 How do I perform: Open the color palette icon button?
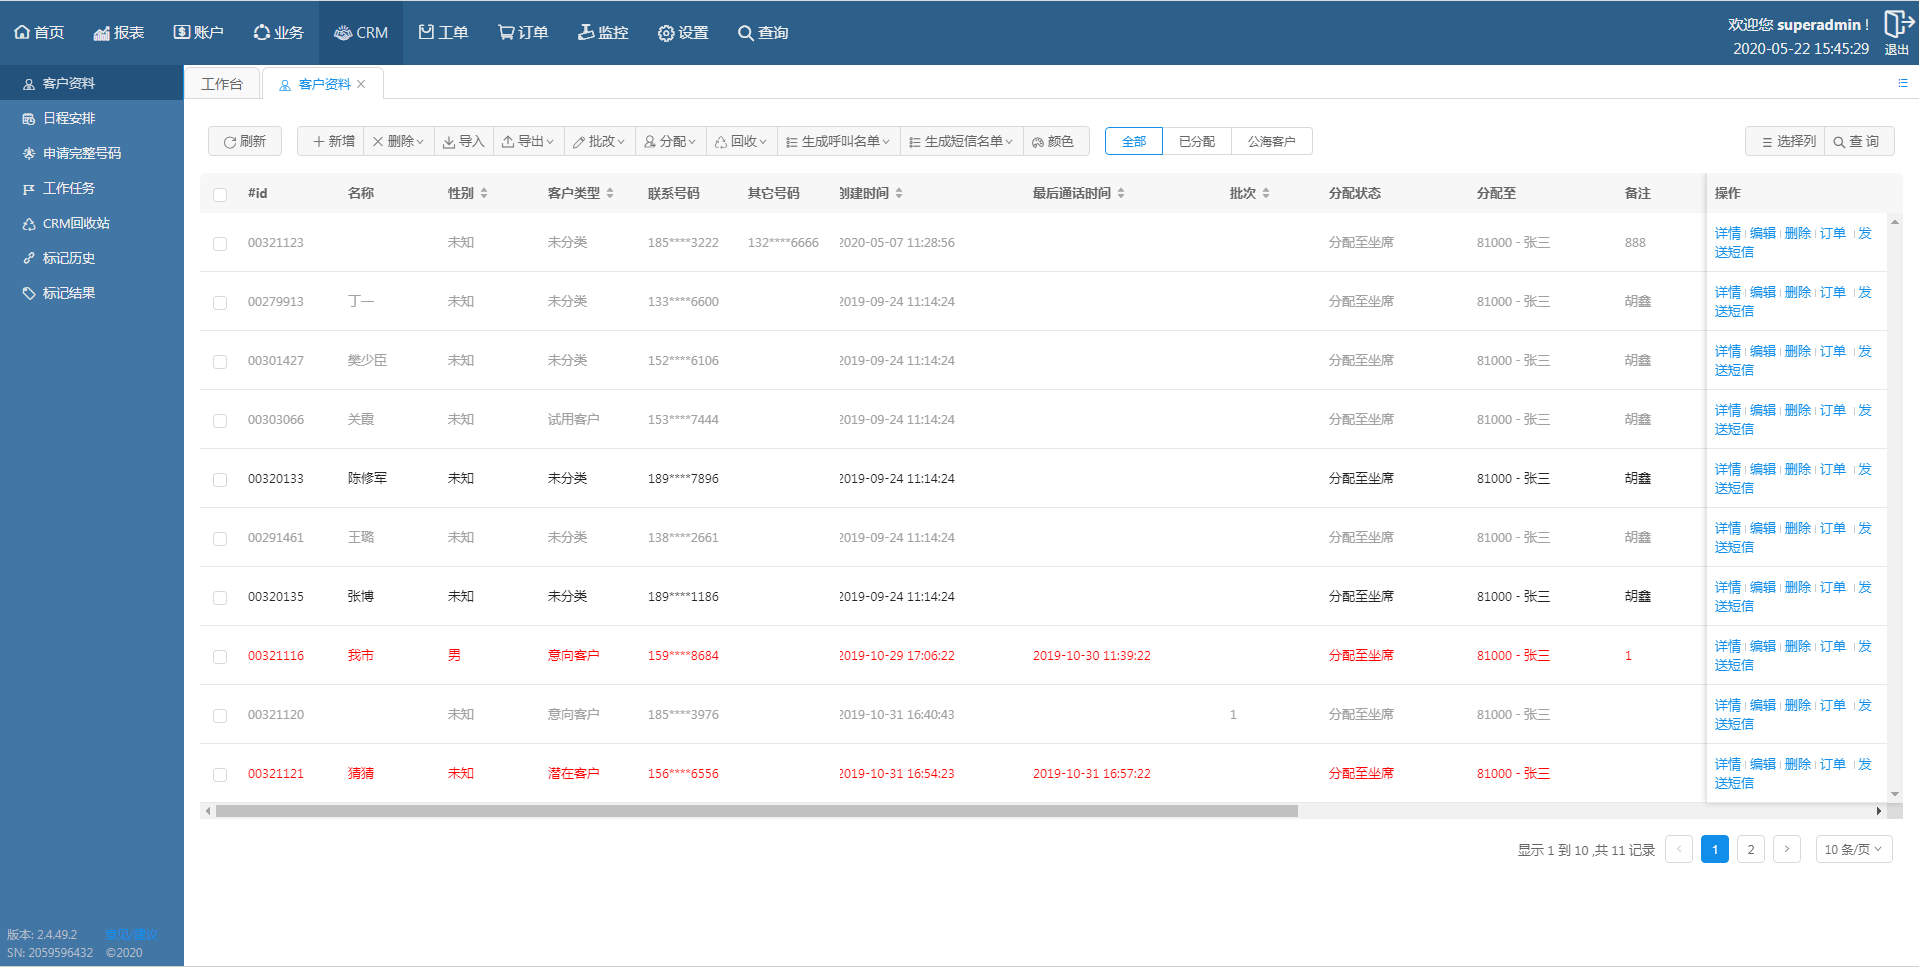pos(1053,142)
